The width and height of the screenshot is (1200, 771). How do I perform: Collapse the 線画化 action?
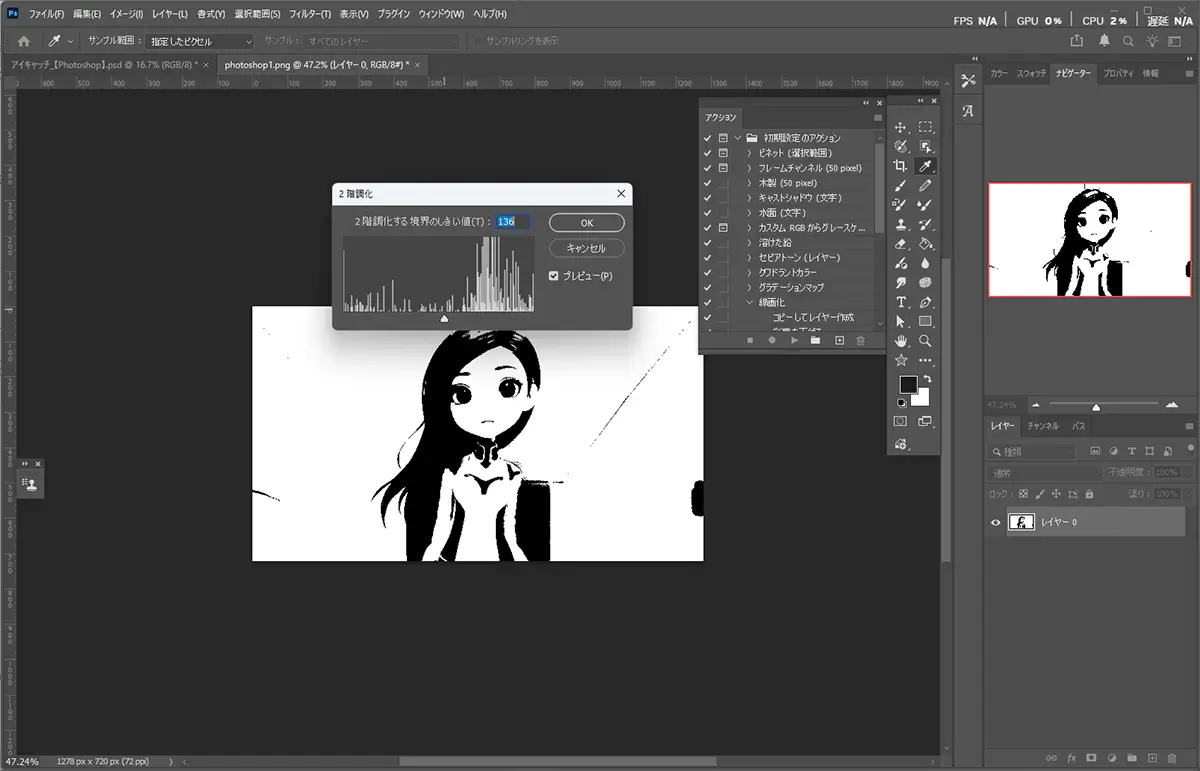click(x=750, y=302)
